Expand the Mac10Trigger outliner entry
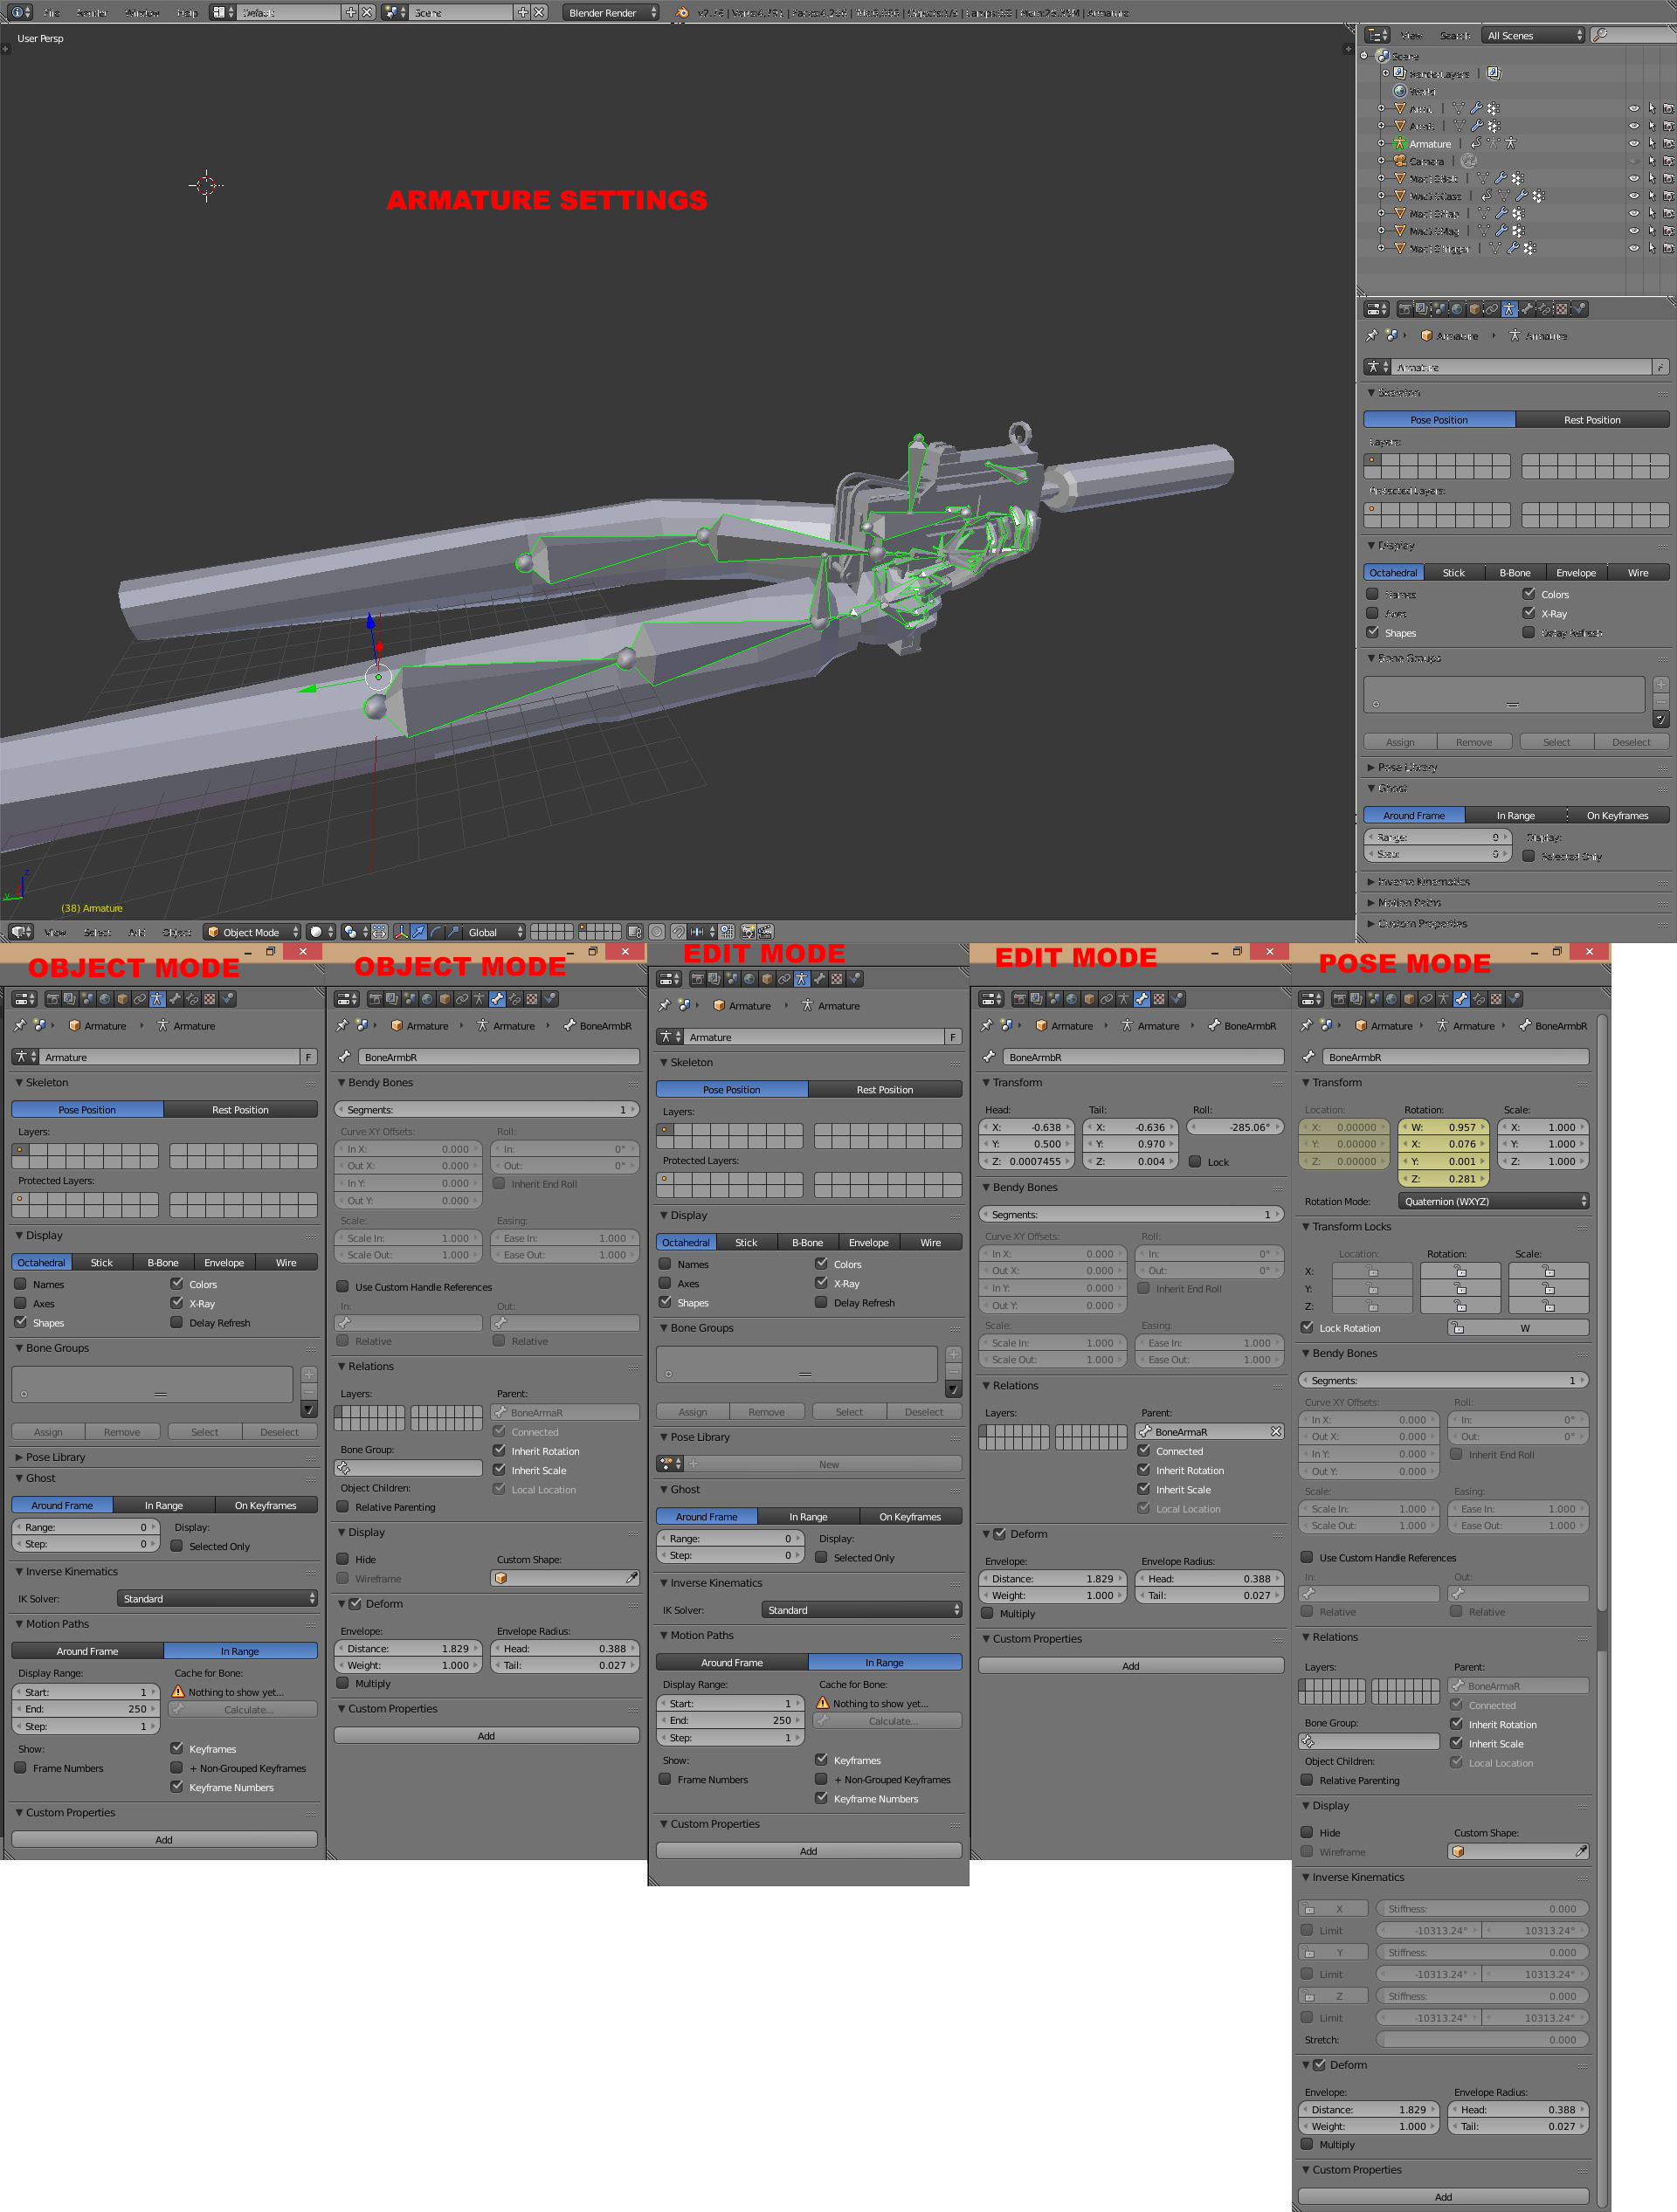The image size is (1677, 2212). coord(1381,247)
